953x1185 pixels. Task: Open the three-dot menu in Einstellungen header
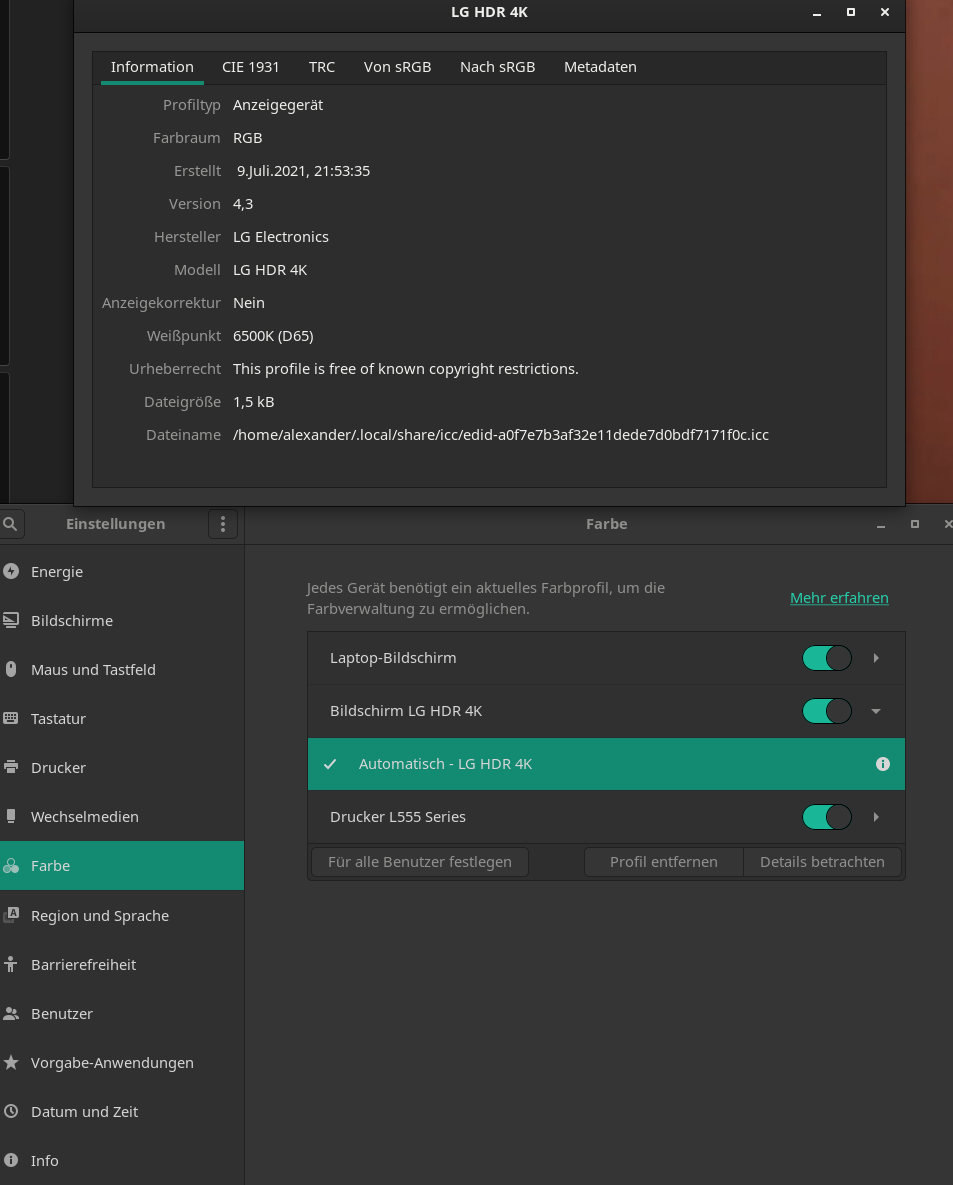coord(223,524)
